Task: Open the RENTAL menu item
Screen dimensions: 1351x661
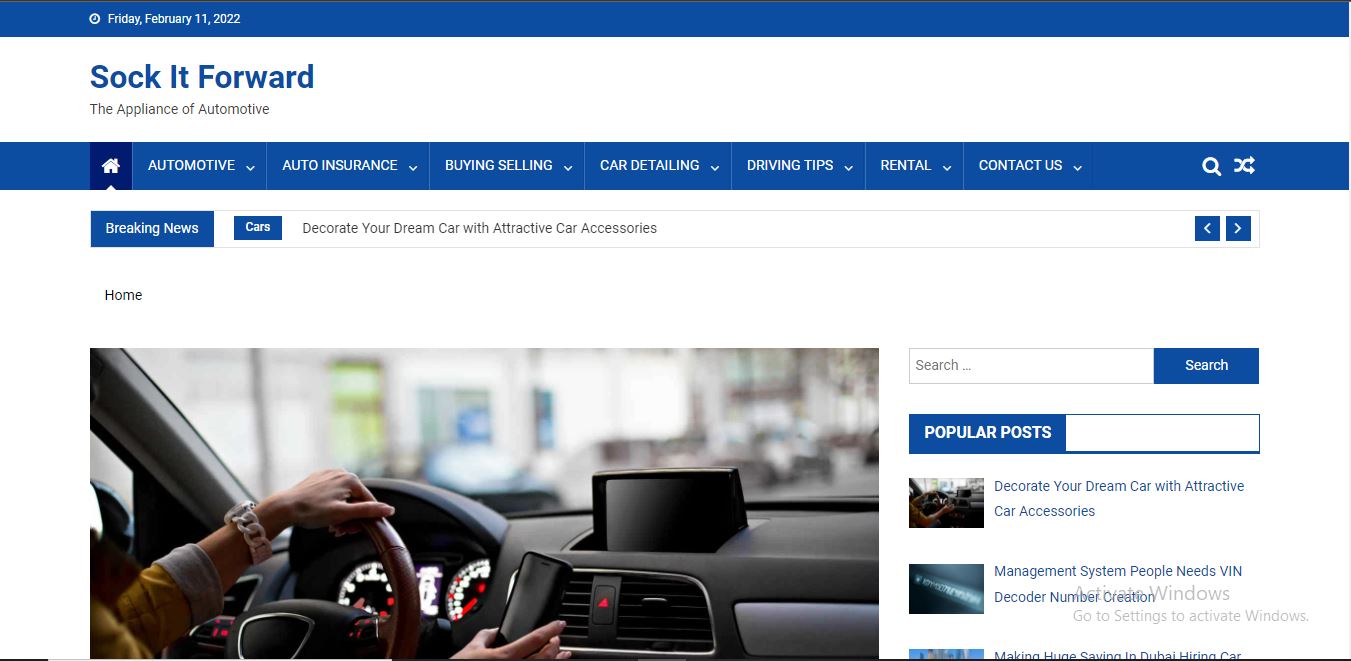Action: point(906,166)
